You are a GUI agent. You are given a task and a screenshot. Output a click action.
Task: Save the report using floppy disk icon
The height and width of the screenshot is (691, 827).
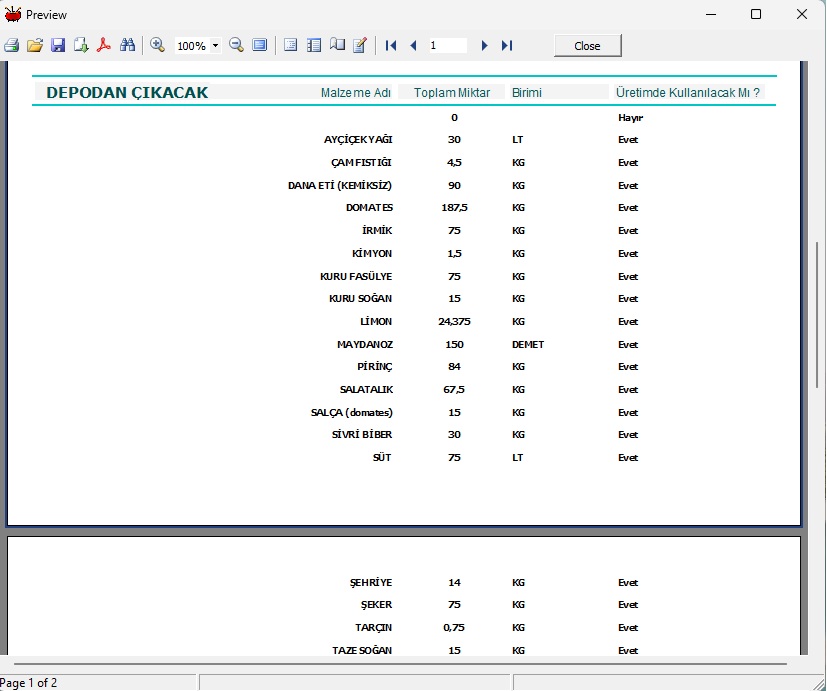(58, 46)
